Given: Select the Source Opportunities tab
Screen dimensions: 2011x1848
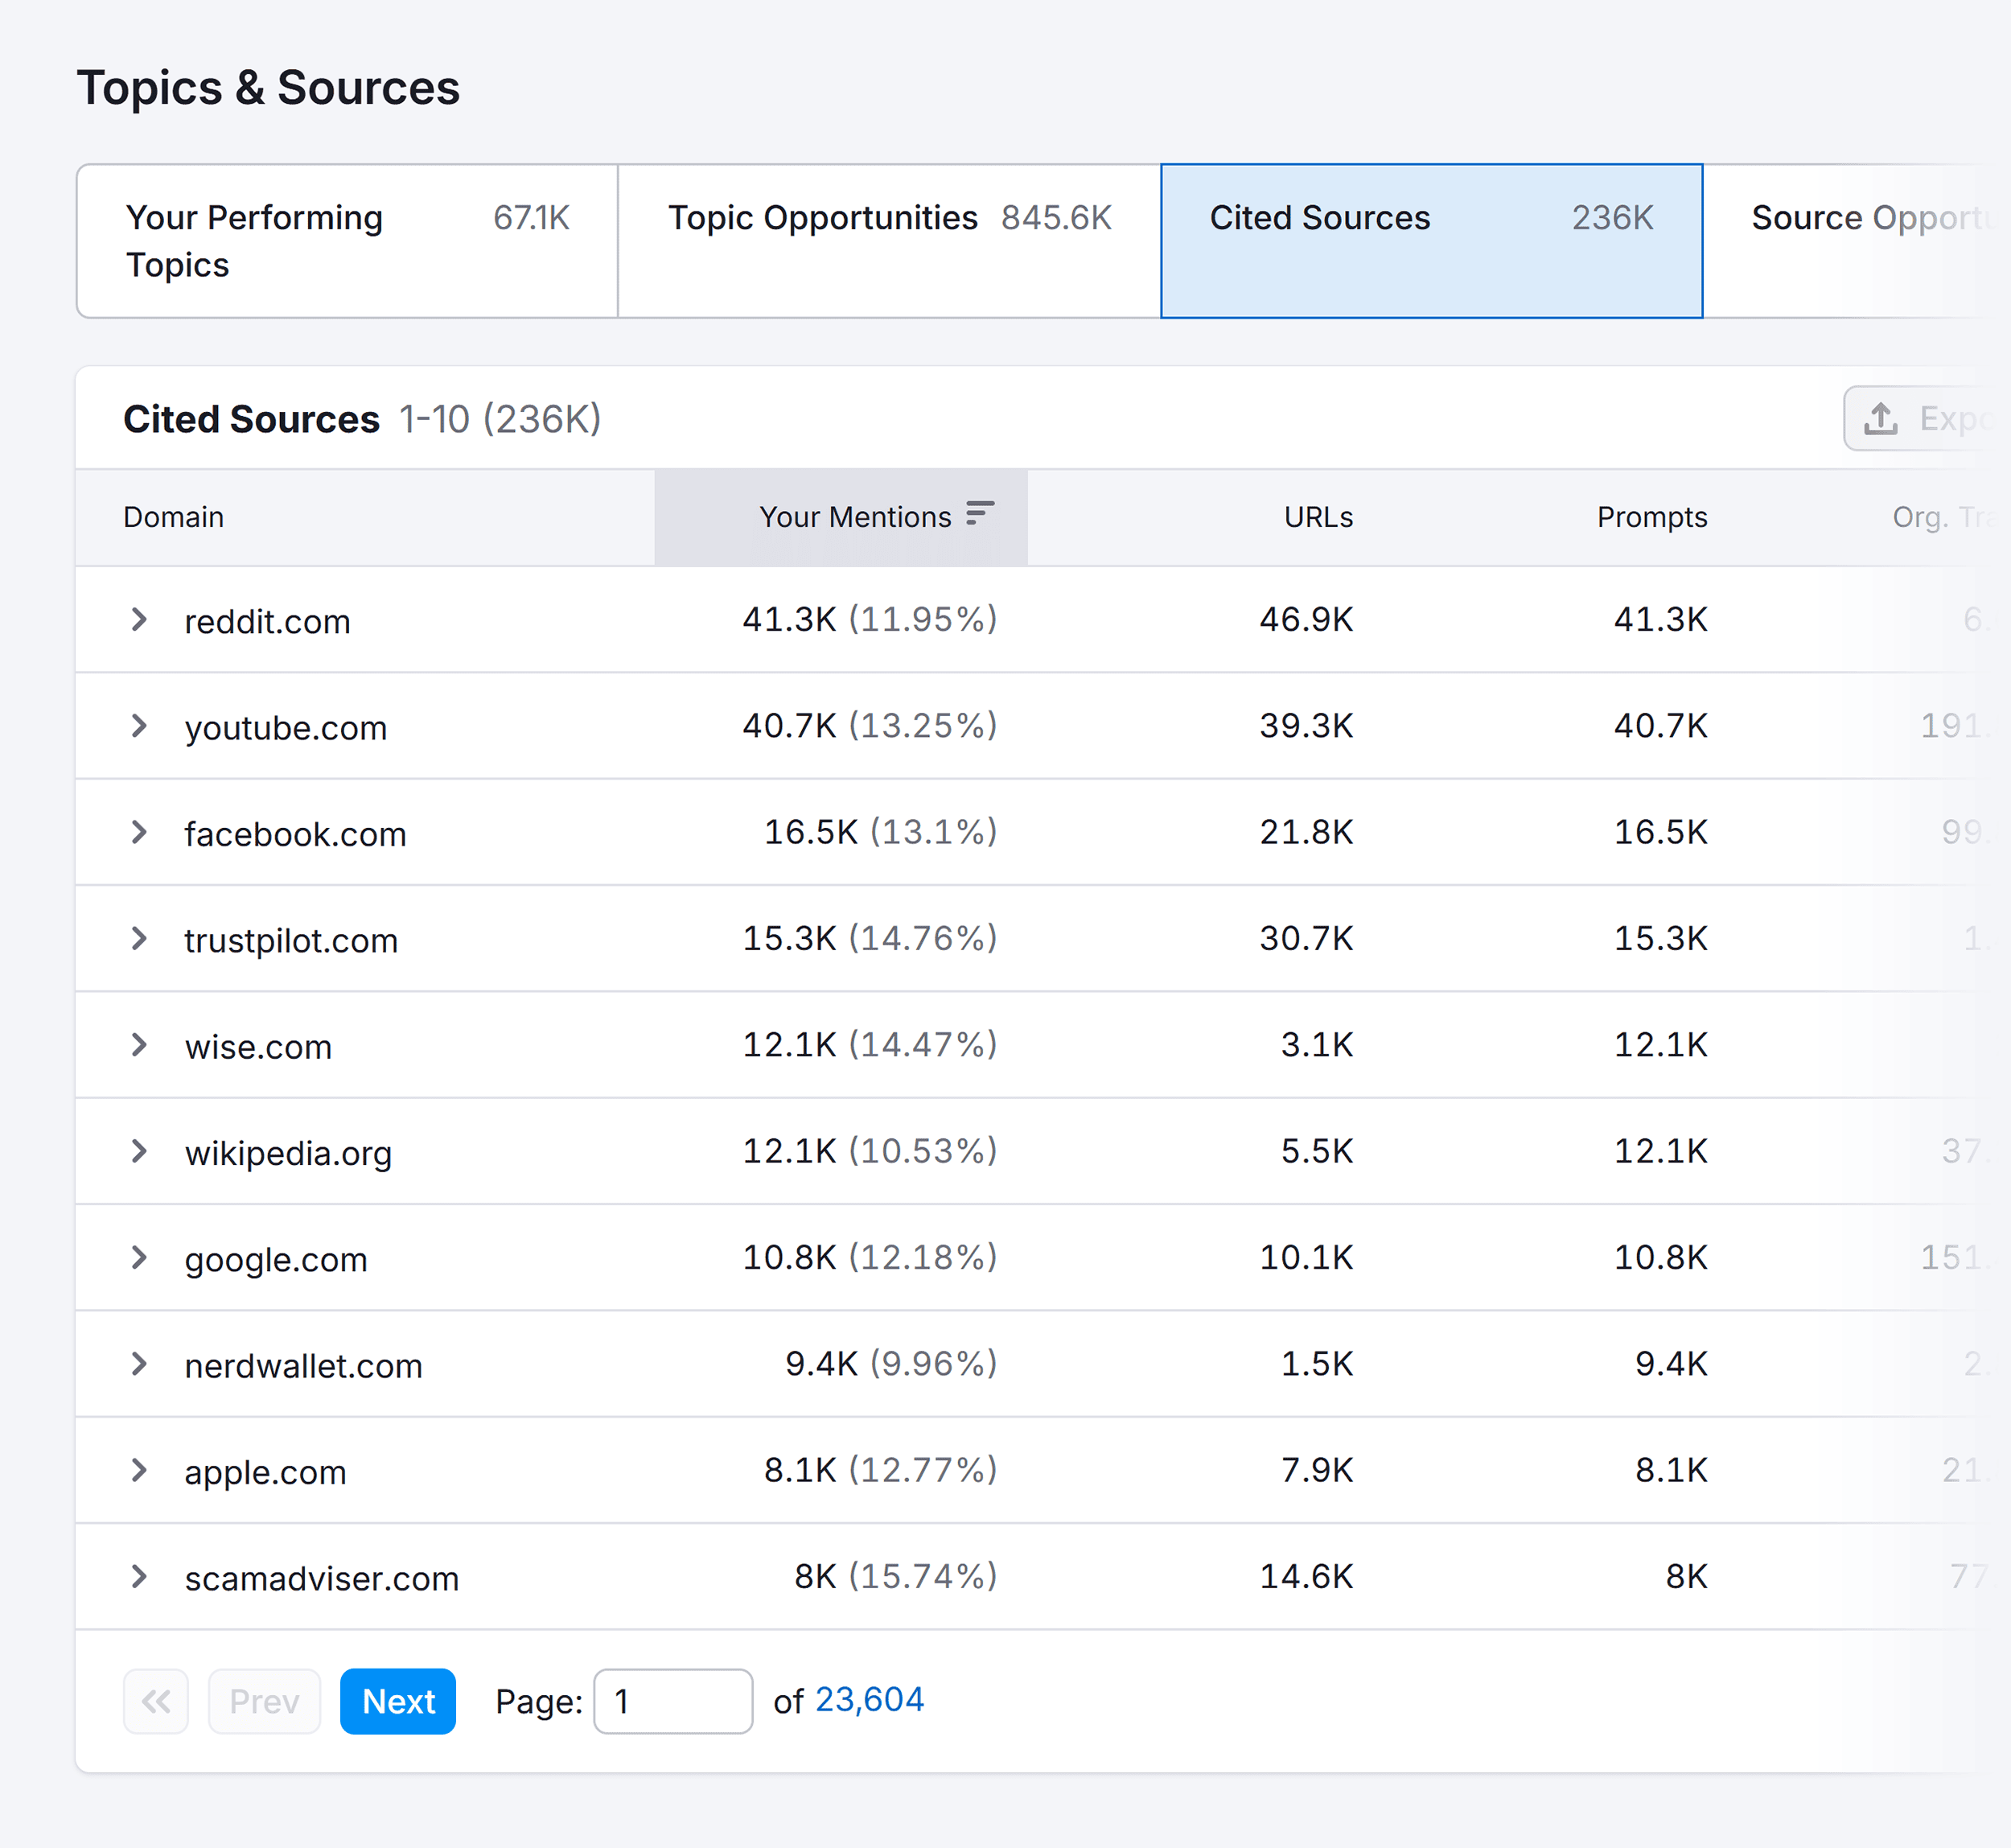Looking at the screenshot, I should click(1873, 218).
